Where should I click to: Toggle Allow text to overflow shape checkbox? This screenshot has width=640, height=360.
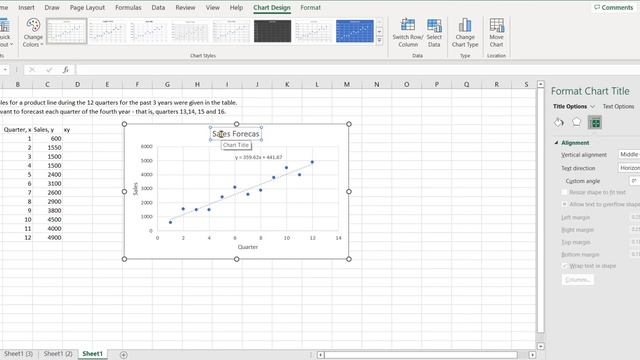pos(564,204)
